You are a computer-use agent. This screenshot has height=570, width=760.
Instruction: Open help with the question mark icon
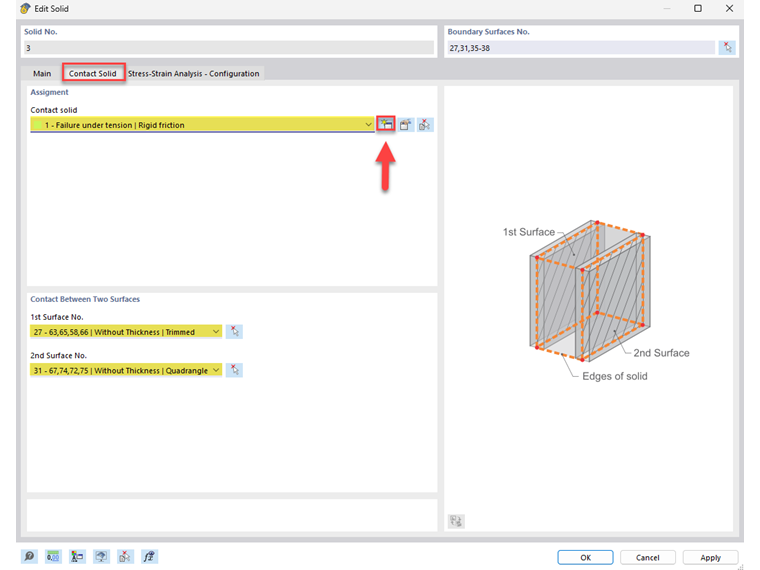coord(29,556)
